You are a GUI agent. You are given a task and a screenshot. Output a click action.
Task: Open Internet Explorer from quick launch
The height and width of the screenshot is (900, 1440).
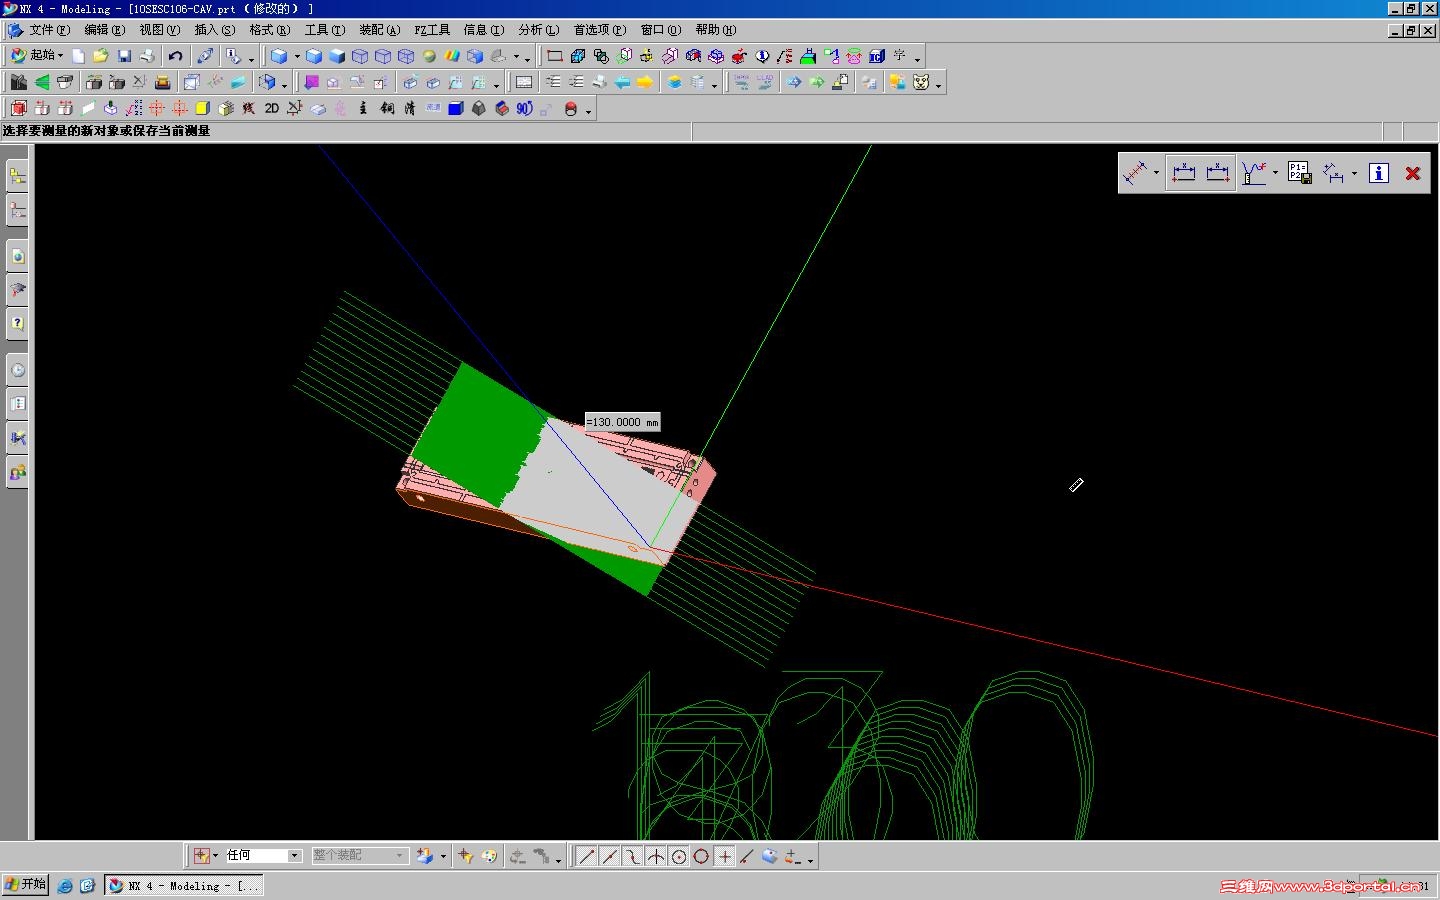click(x=65, y=886)
